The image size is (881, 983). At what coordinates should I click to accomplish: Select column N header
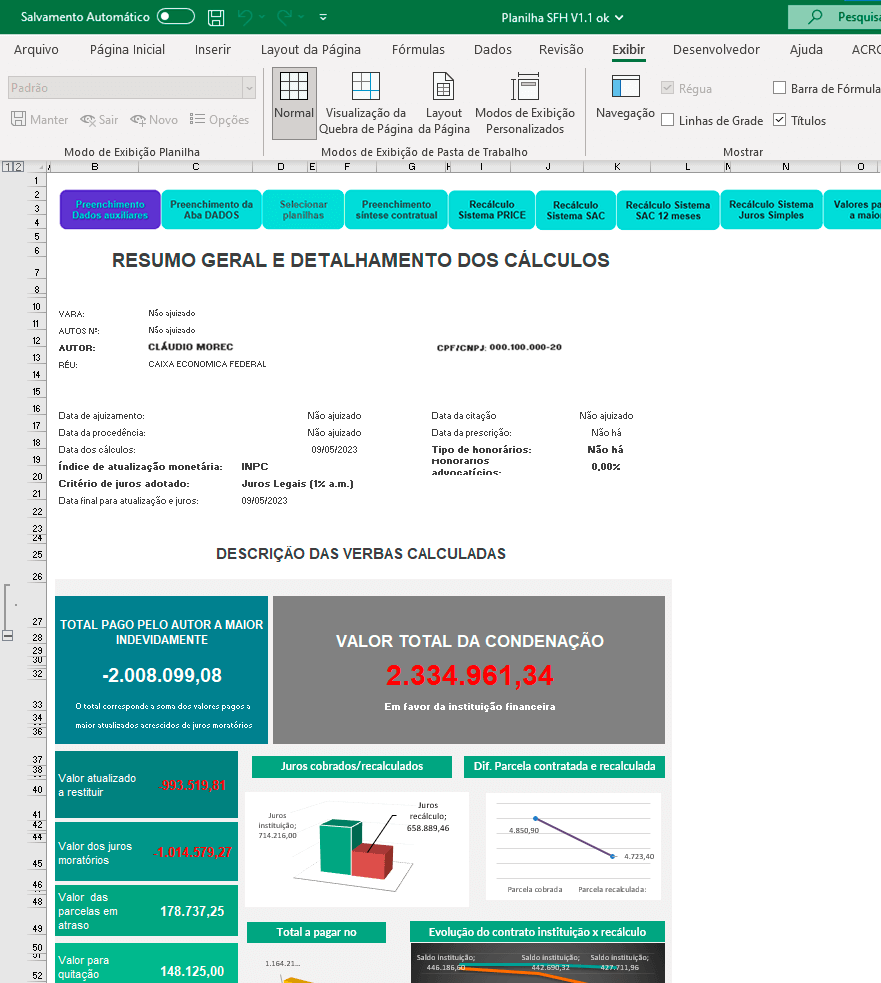tap(786, 167)
